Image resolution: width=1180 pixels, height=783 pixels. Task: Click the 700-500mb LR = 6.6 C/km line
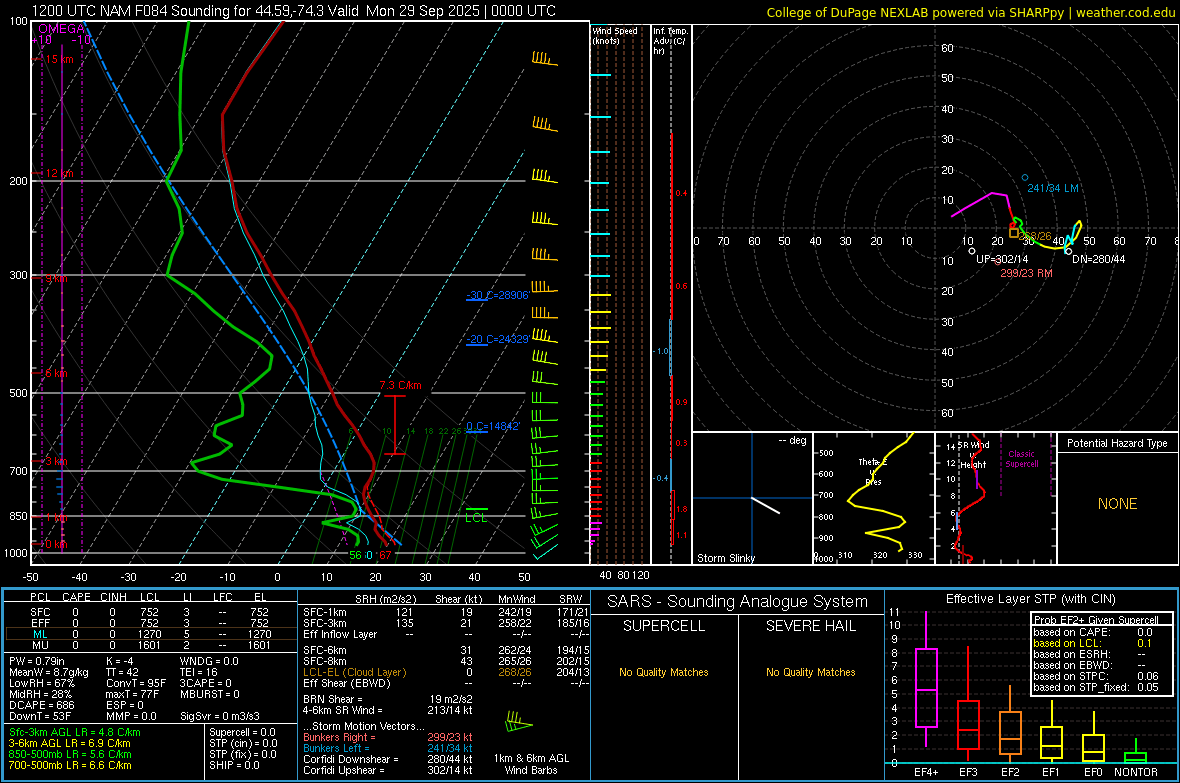(x=70, y=765)
